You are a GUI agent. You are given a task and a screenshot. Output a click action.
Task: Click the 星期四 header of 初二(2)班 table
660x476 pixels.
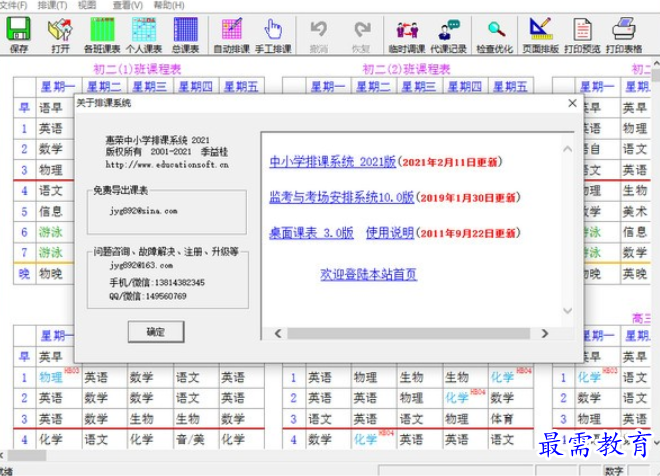tap(465, 86)
